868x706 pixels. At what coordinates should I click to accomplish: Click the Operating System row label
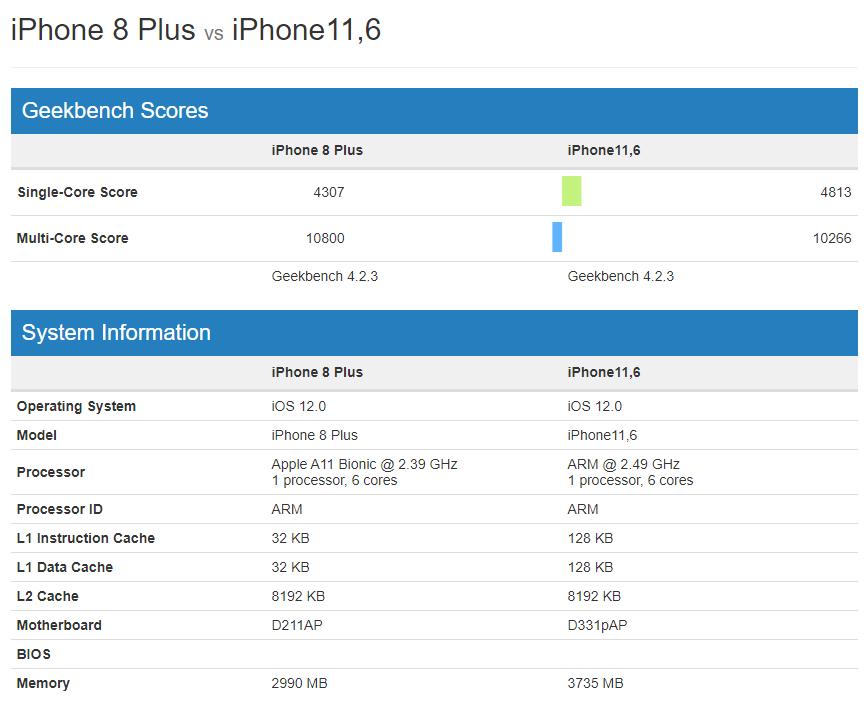point(76,406)
